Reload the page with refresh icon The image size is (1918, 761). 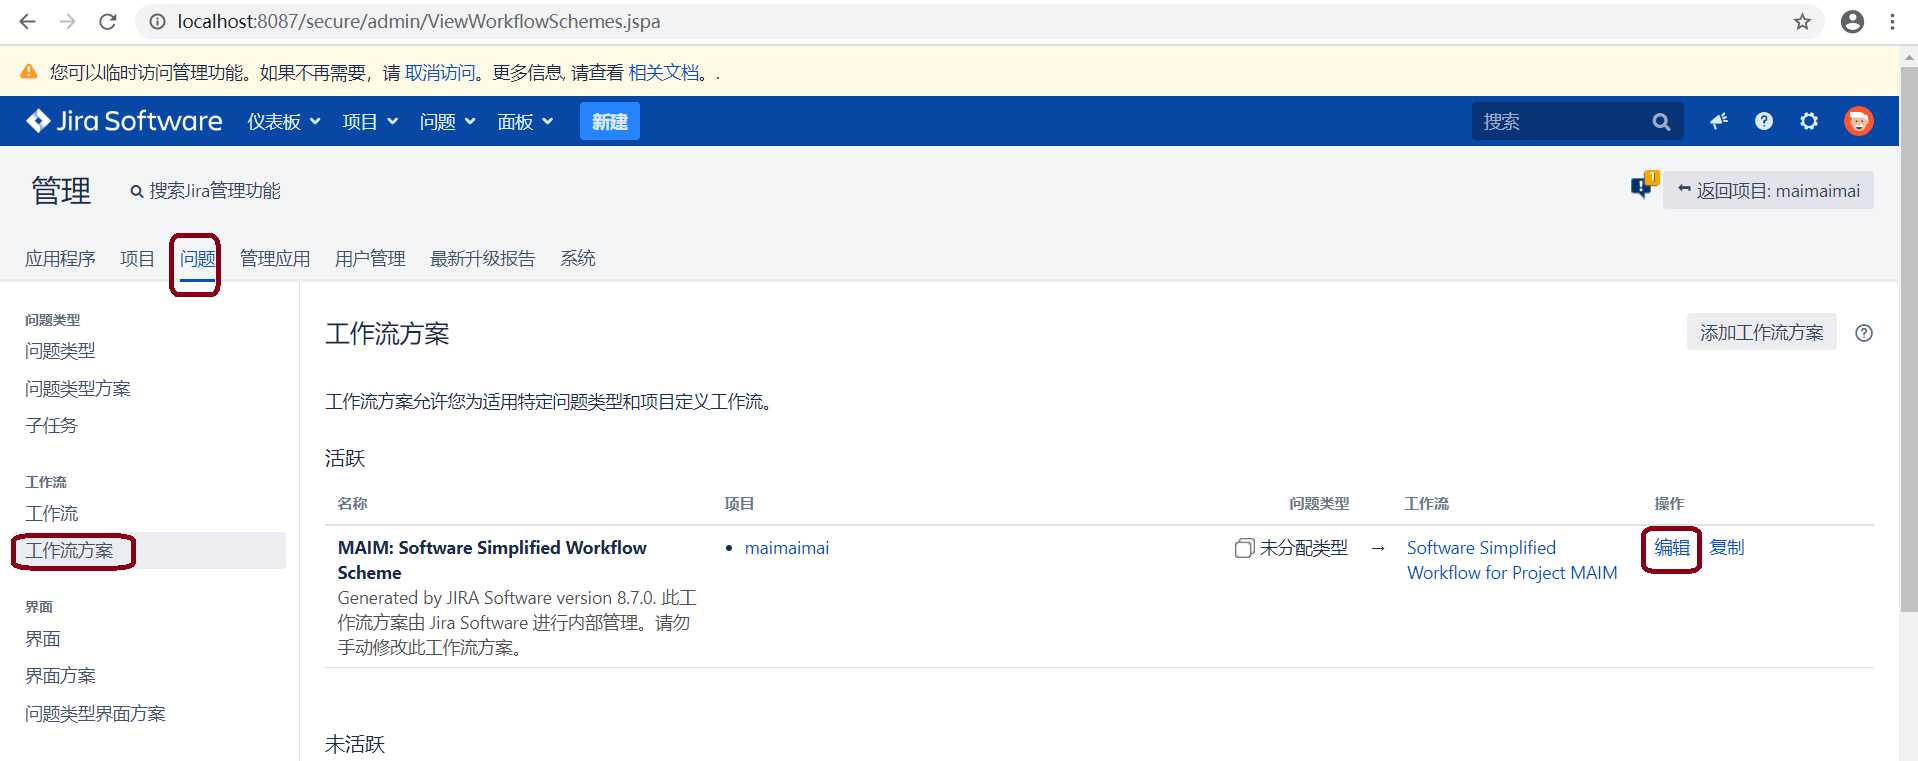coord(108,21)
